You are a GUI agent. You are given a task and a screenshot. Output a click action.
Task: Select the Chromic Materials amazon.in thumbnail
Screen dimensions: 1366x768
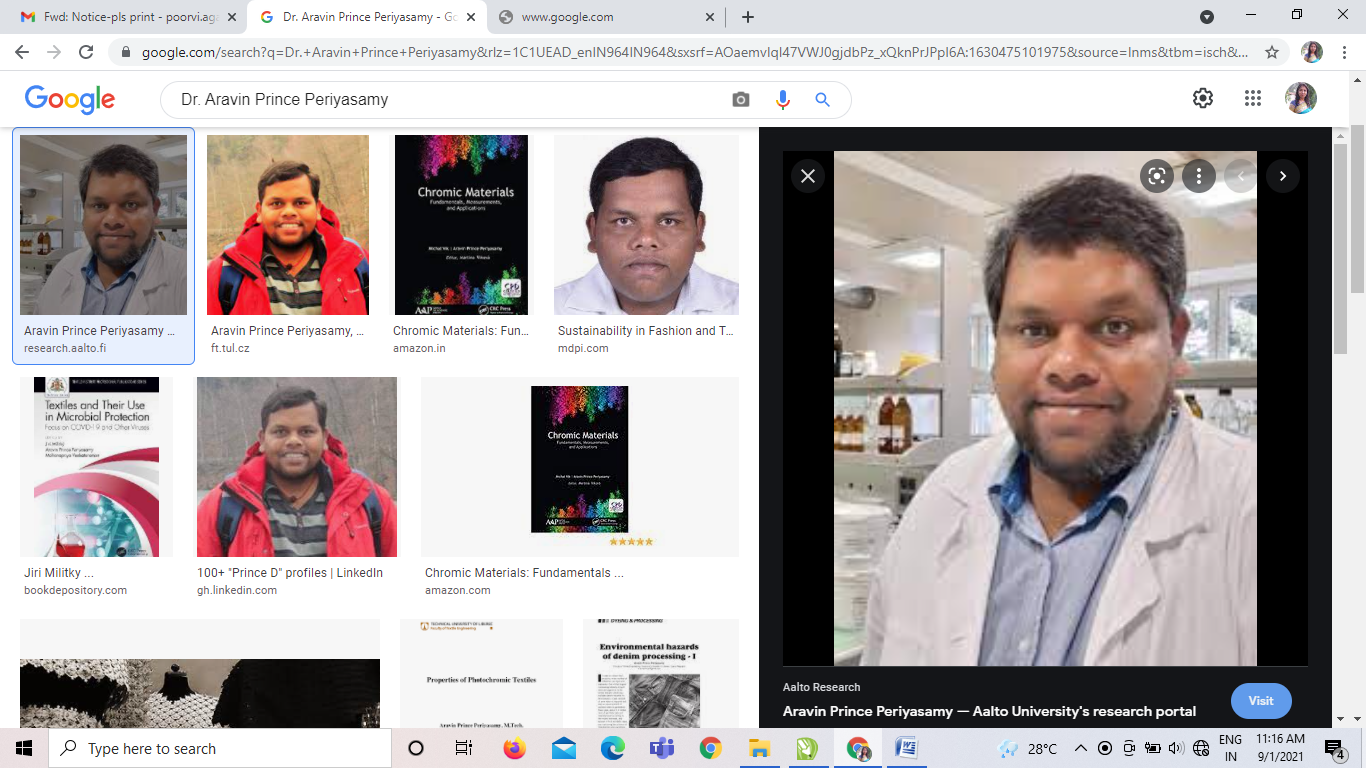[461, 225]
